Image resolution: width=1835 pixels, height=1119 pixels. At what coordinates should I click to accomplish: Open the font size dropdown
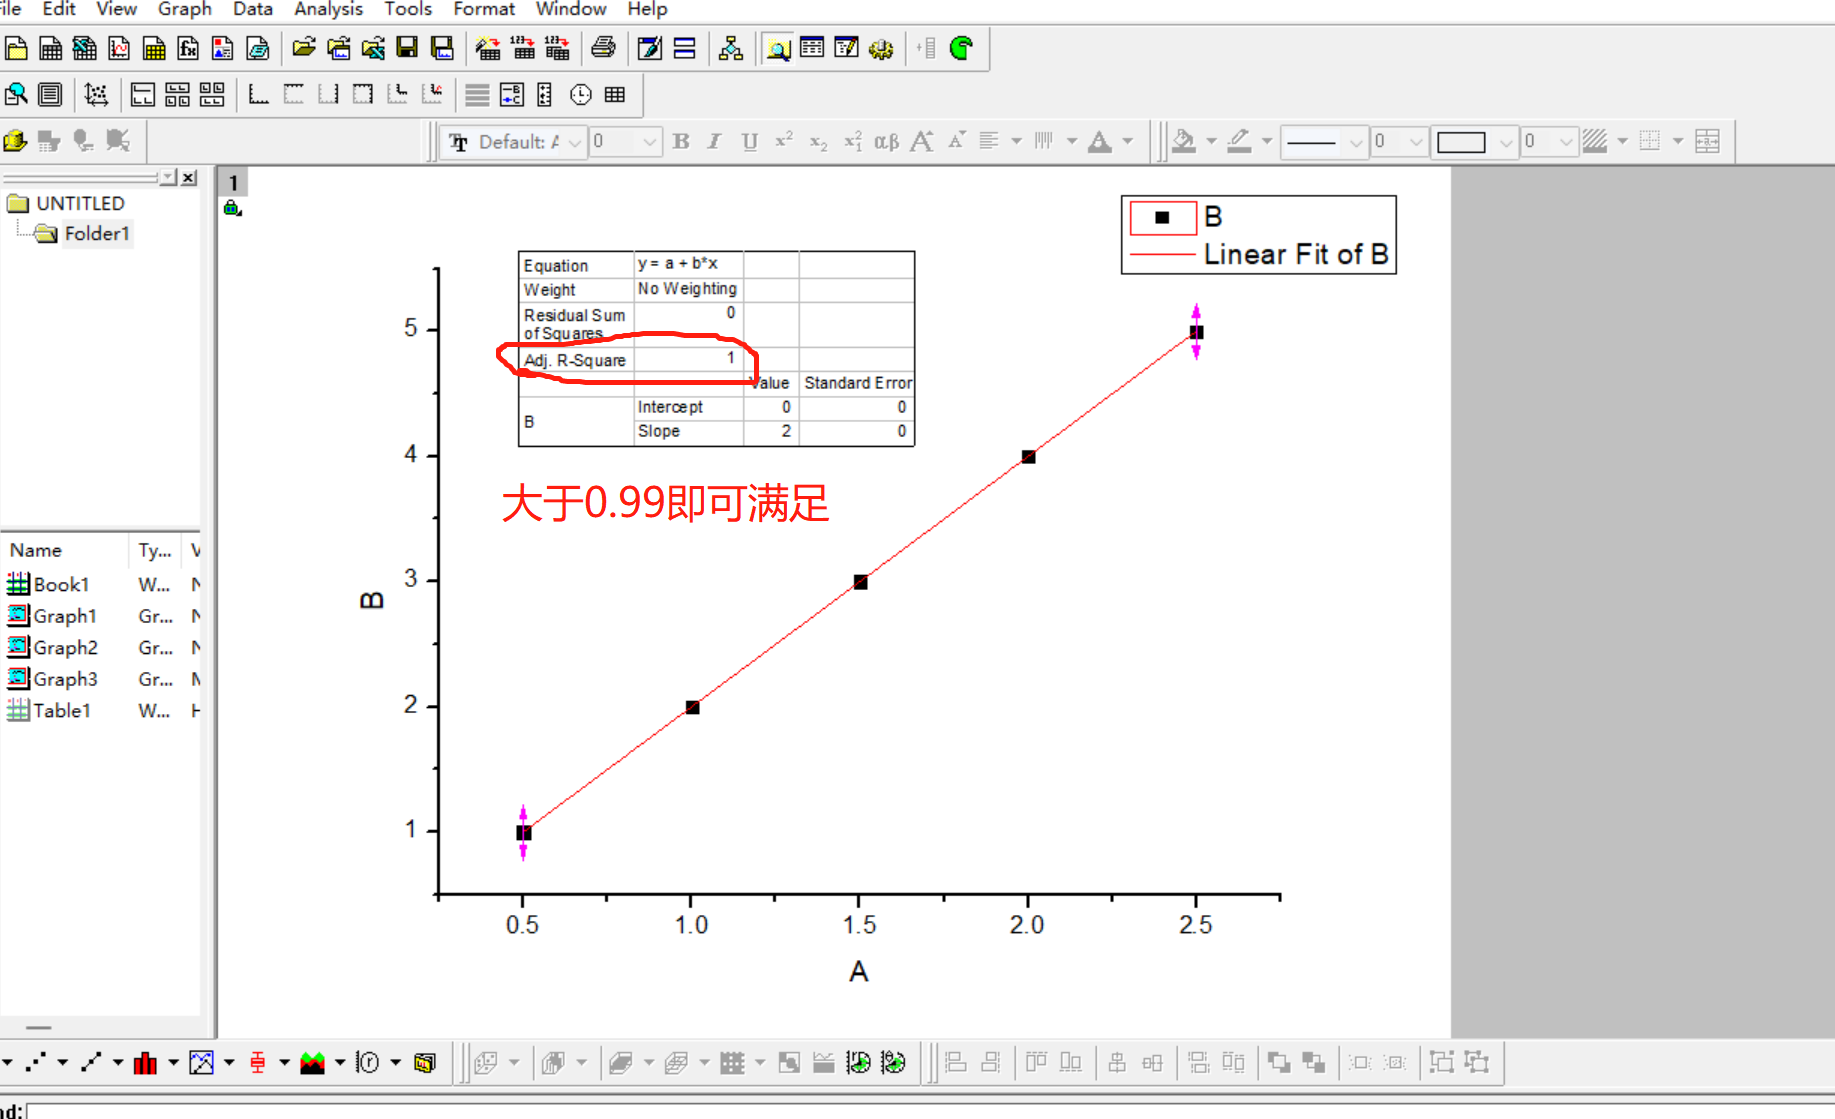point(650,142)
